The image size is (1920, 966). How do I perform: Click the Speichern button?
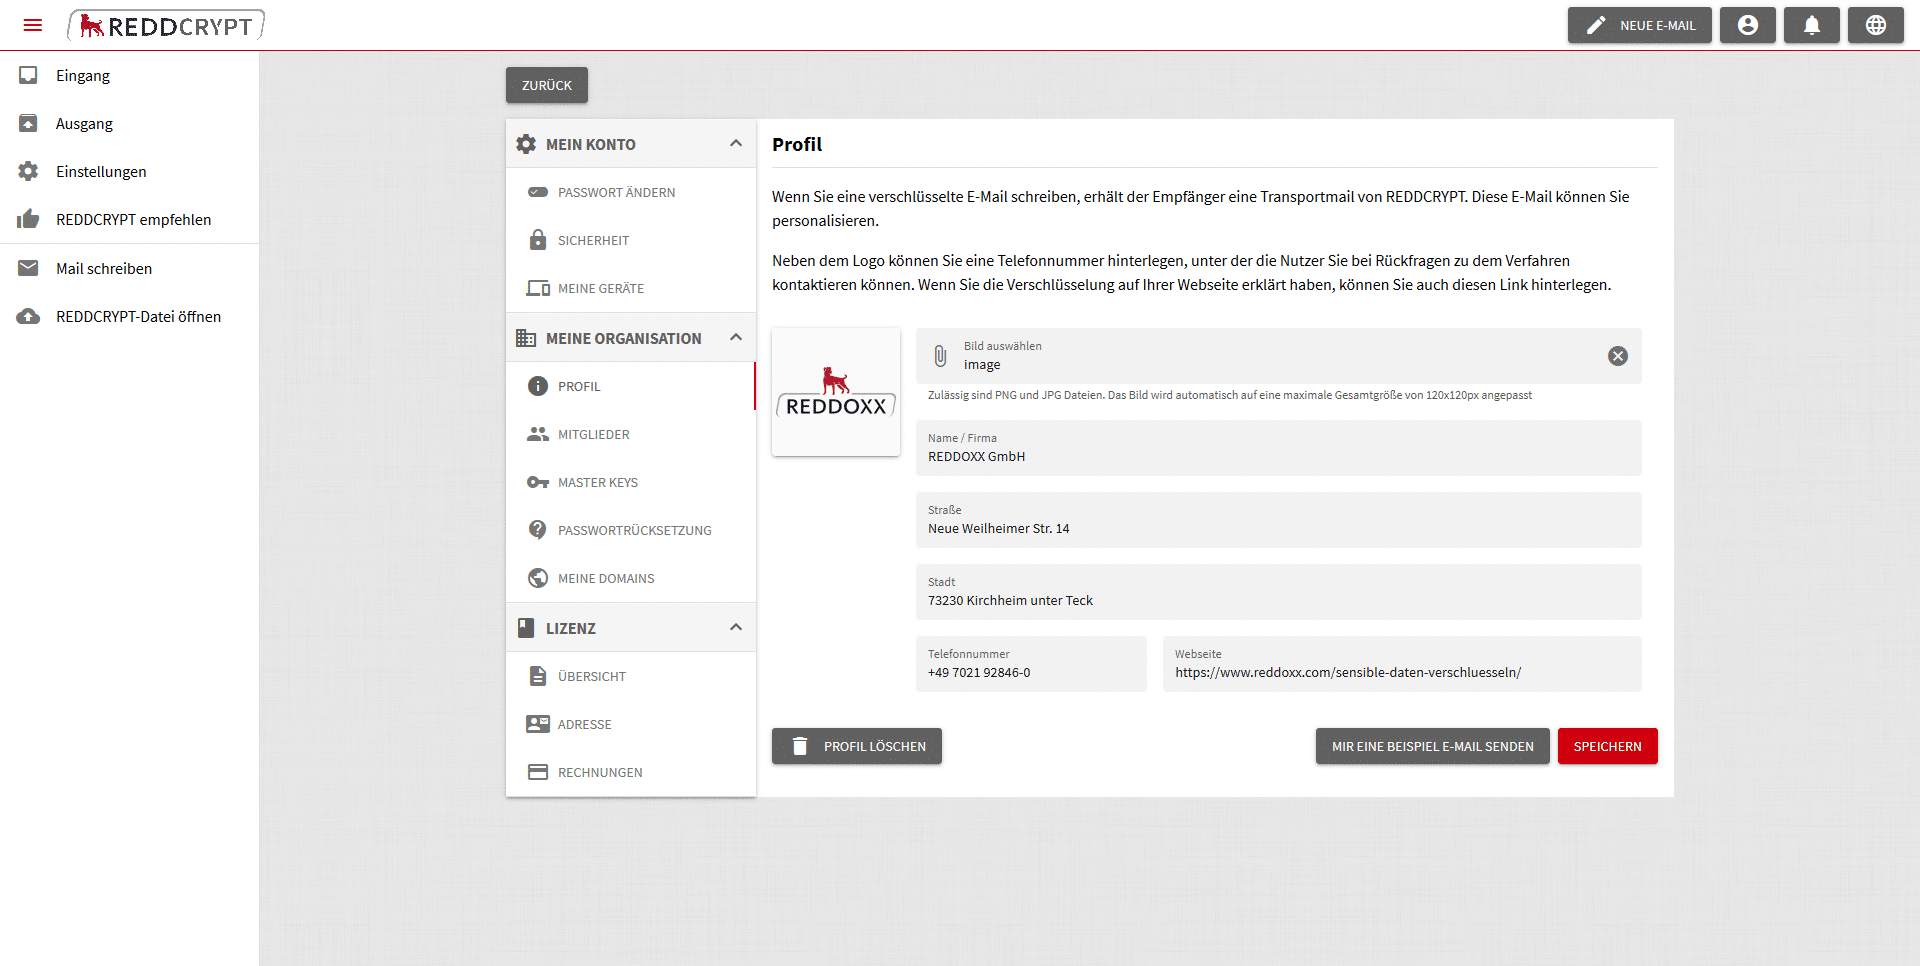point(1607,746)
